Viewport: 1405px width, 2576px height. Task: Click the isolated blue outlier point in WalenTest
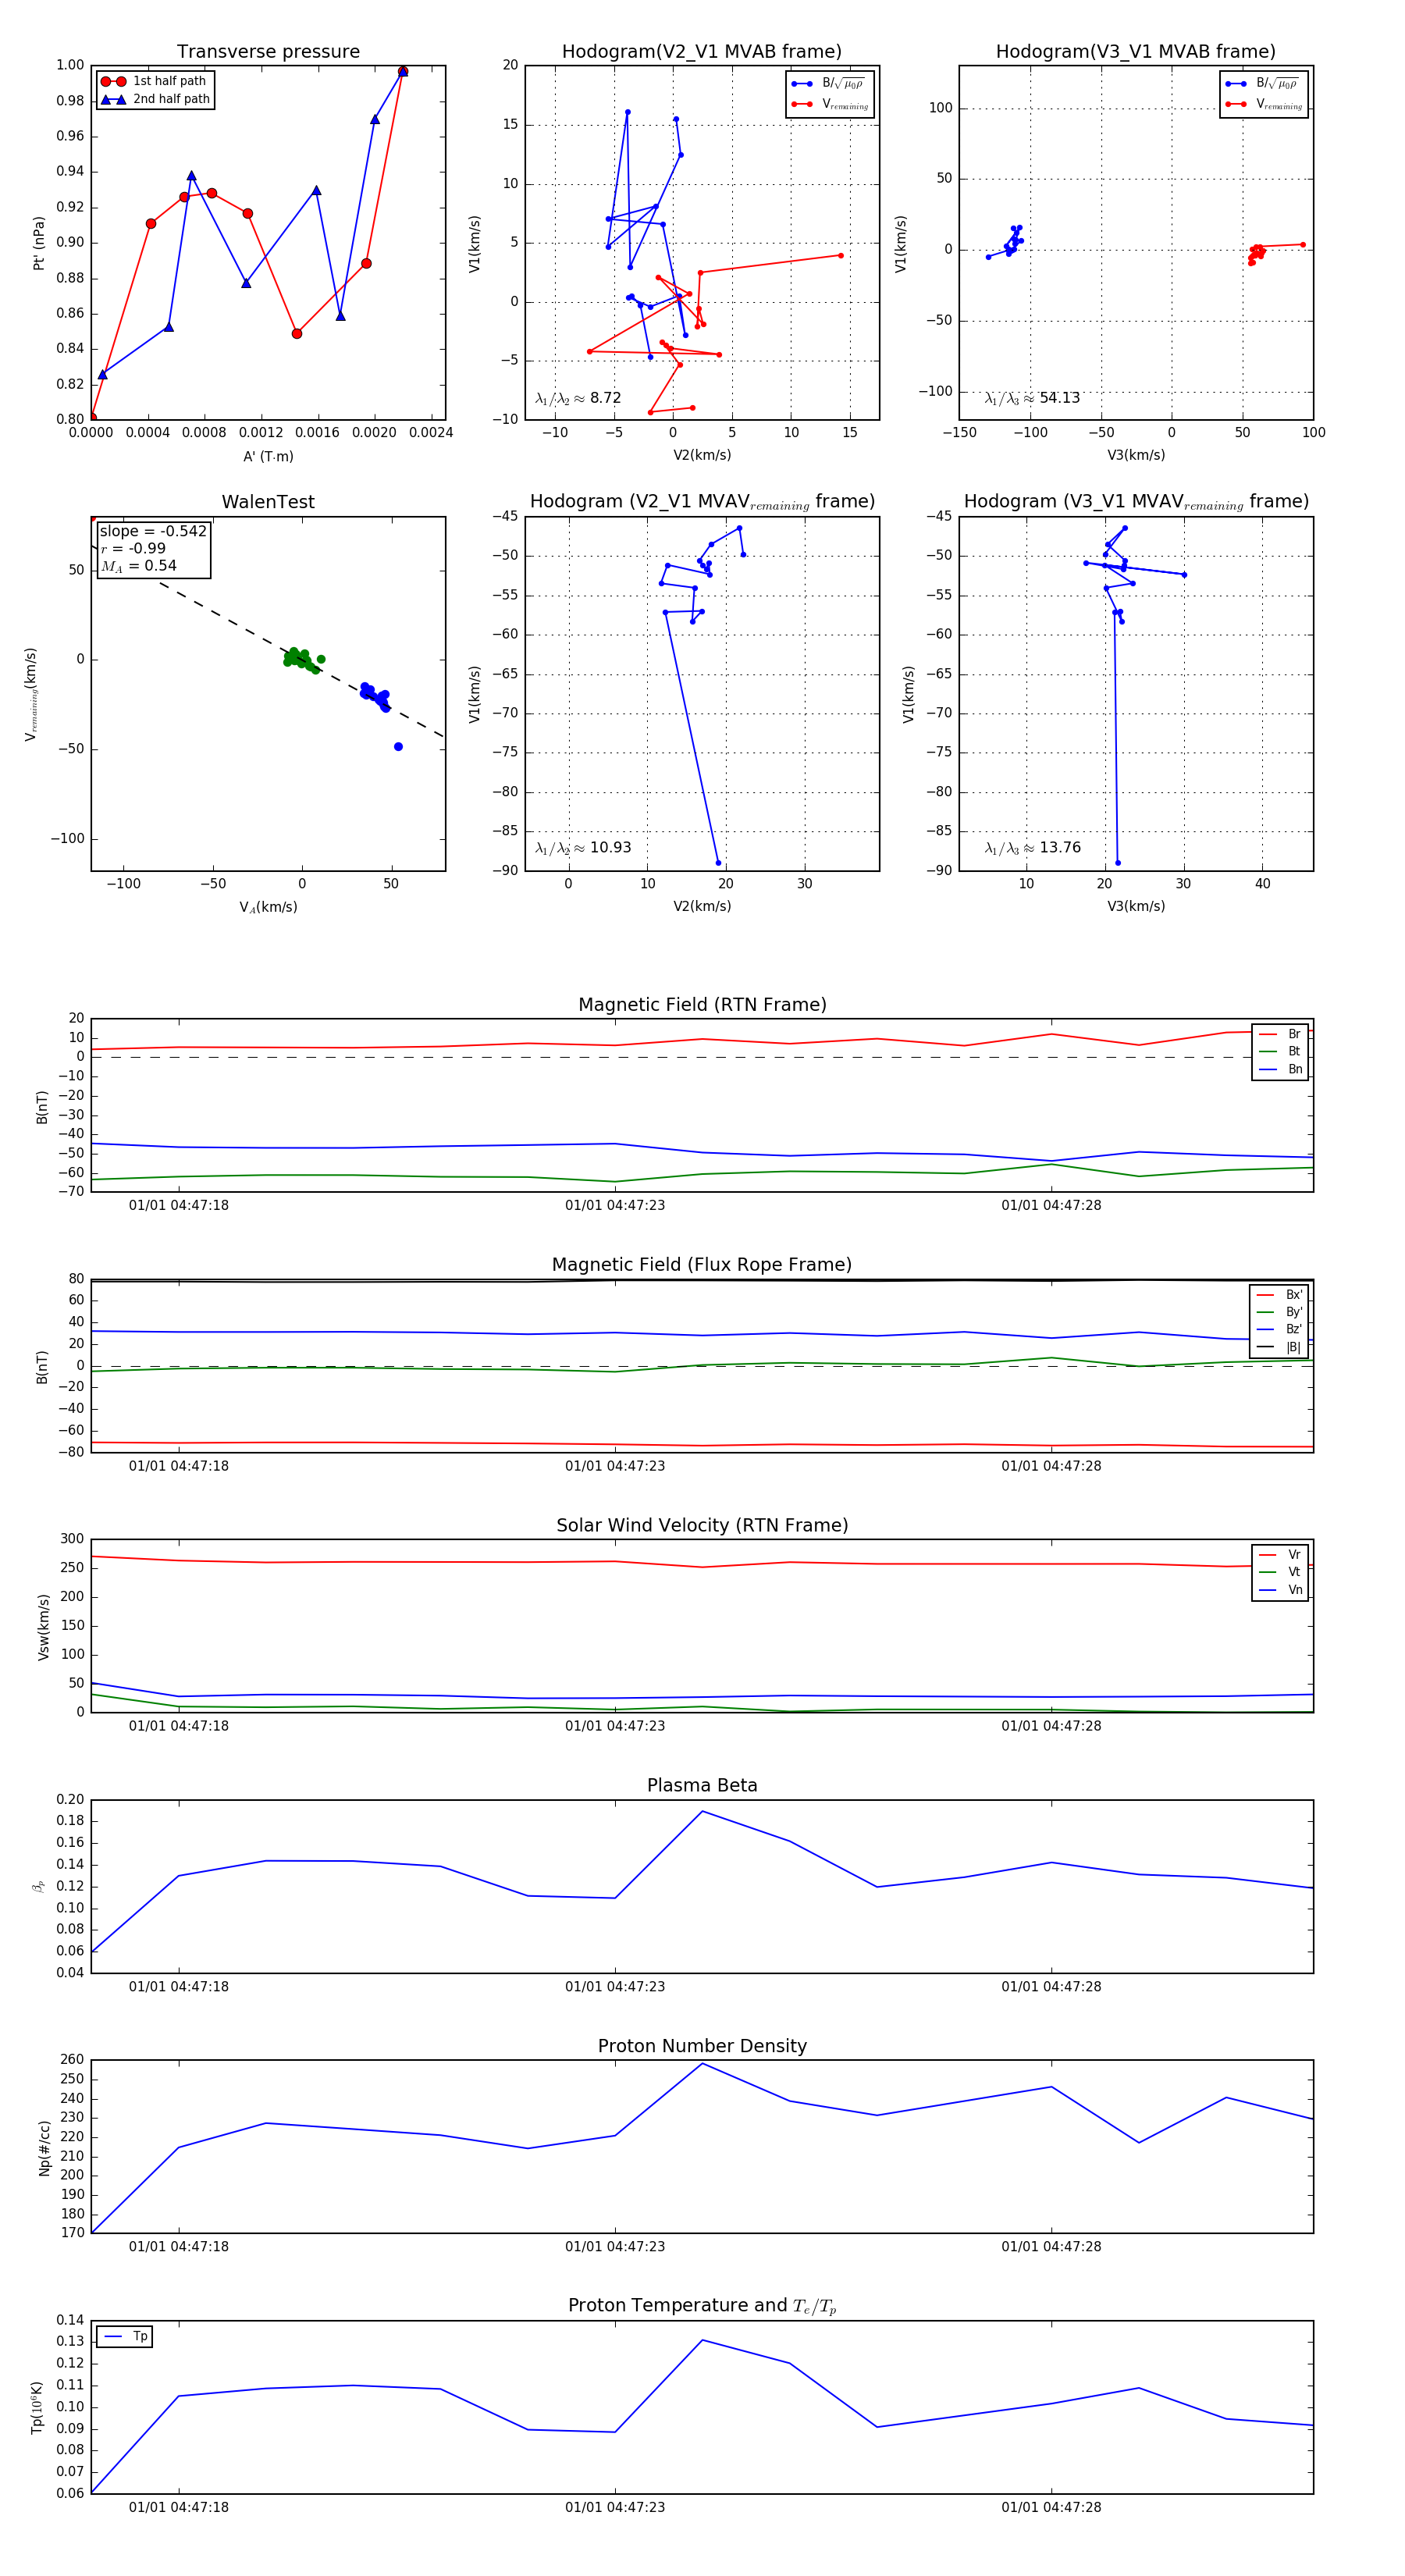(x=398, y=747)
